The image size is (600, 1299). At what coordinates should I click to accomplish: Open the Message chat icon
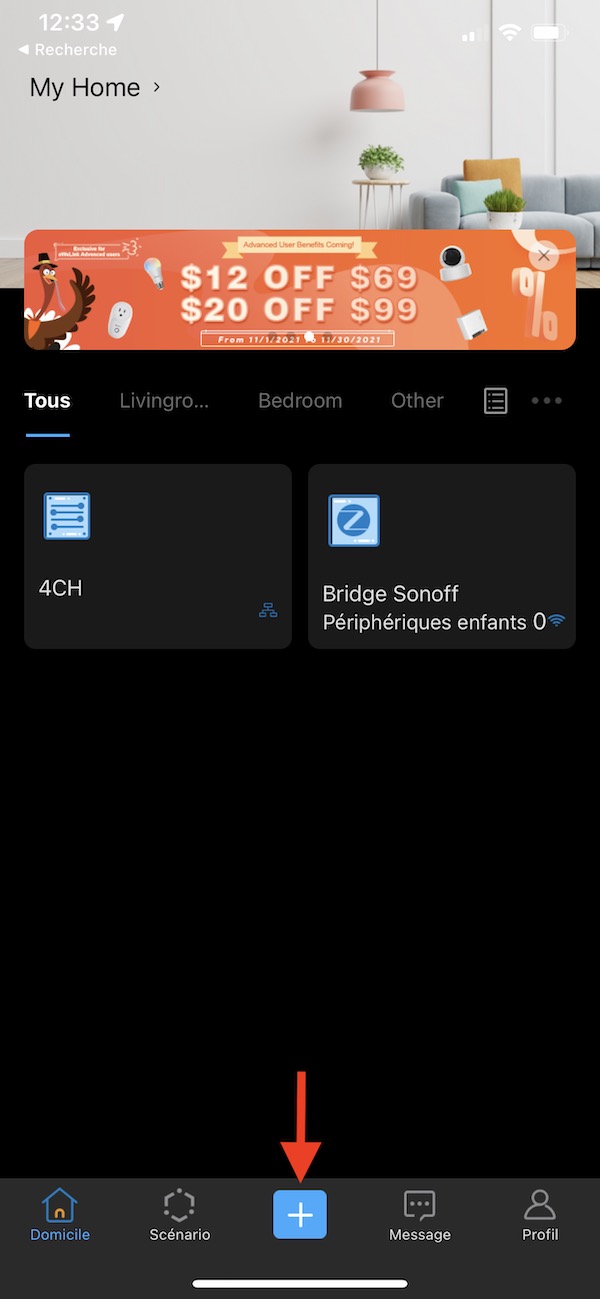pyautogui.click(x=419, y=1204)
